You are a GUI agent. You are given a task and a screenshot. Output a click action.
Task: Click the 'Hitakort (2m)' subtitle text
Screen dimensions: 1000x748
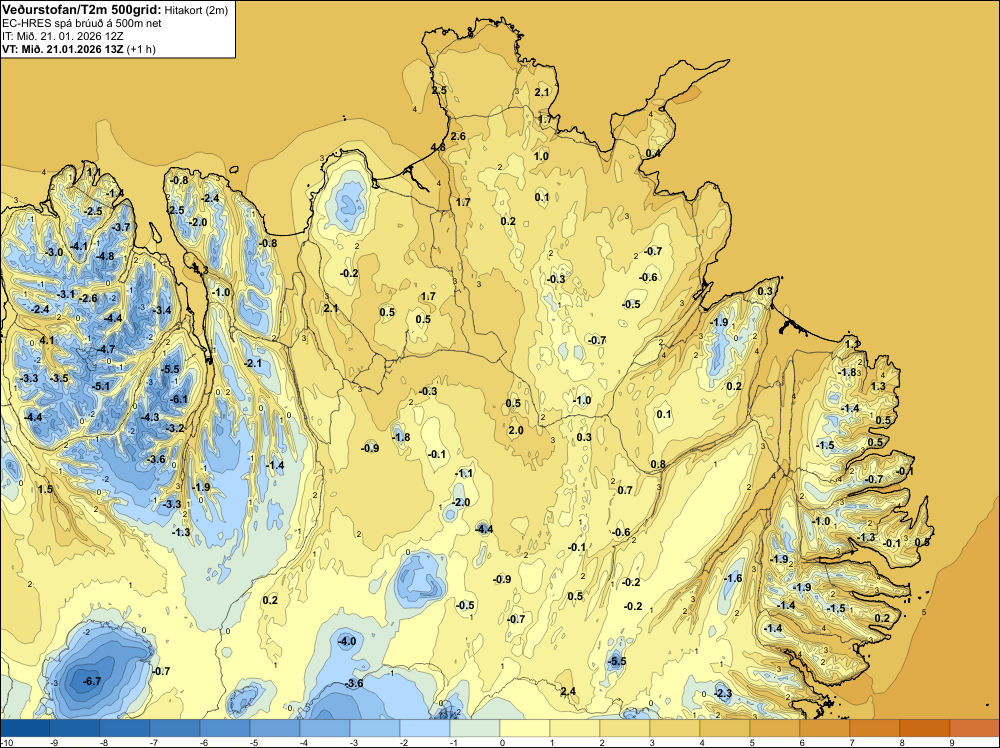pyautogui.click(x=196, y=10)
